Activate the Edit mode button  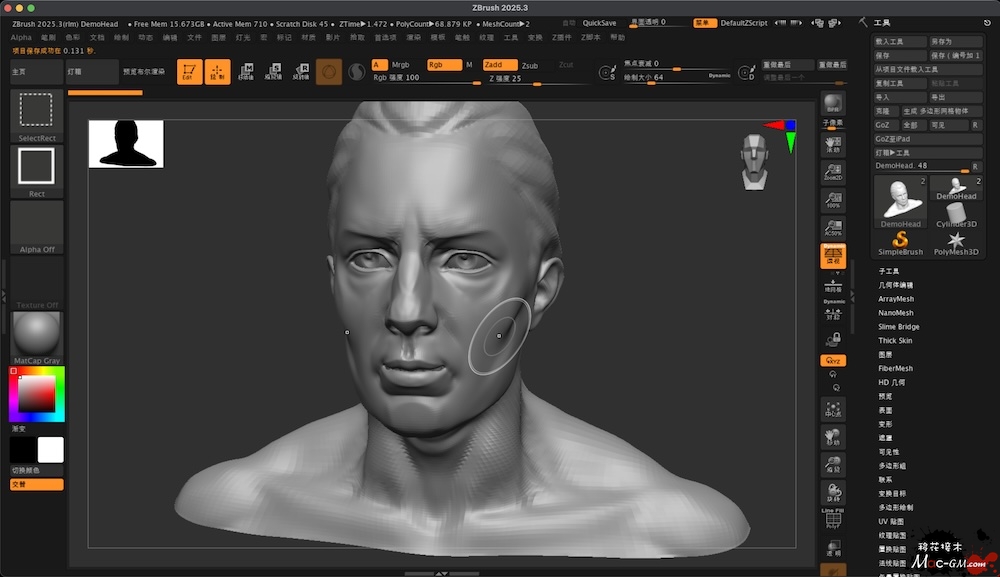pos(189,71)
